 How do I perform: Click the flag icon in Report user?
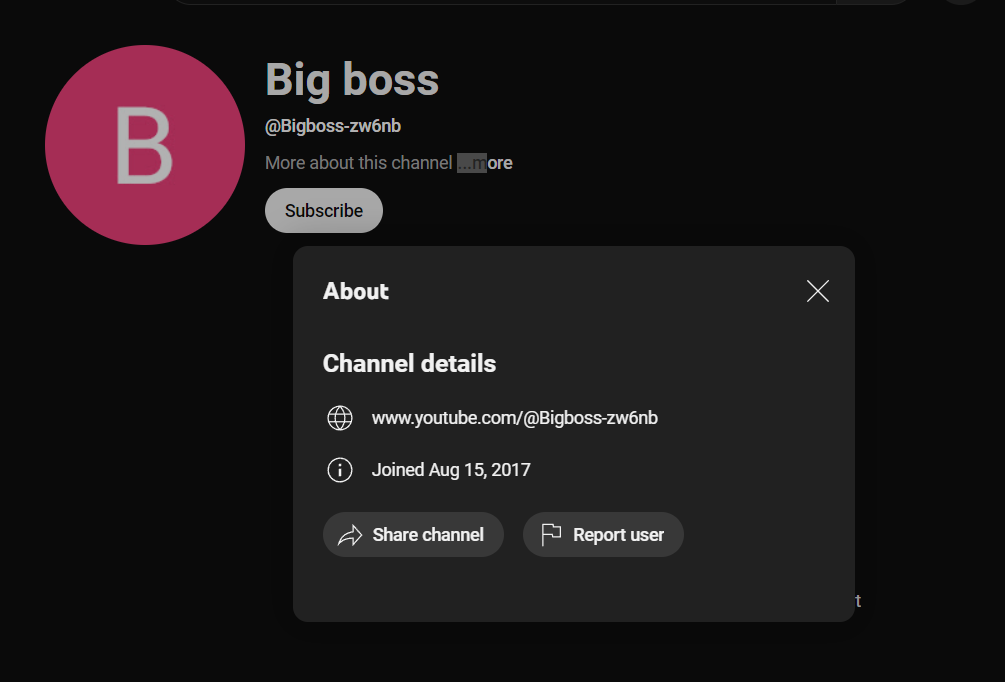point(551,535)
